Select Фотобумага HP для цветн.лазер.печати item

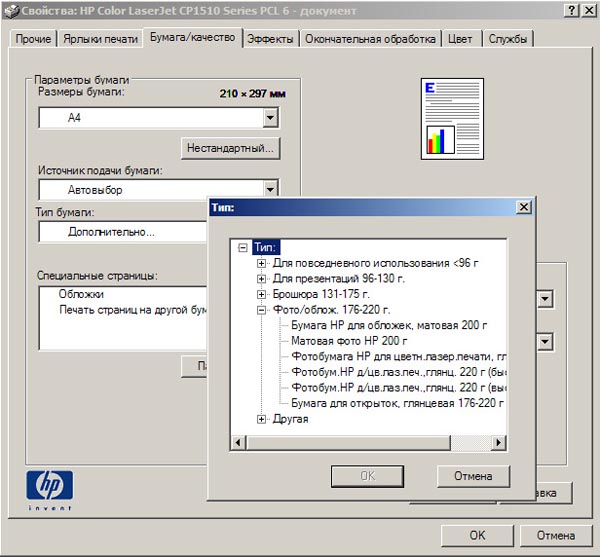[398, 357]
